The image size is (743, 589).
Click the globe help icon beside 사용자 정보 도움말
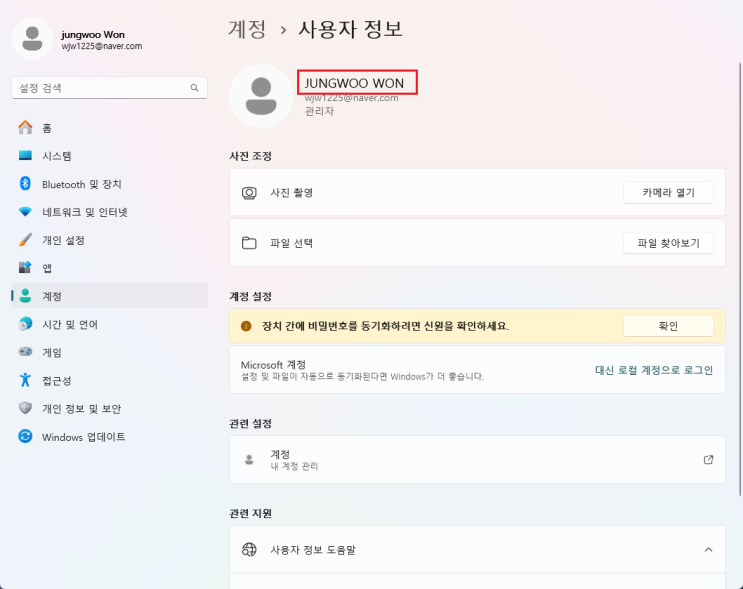(x=249, y=550)
